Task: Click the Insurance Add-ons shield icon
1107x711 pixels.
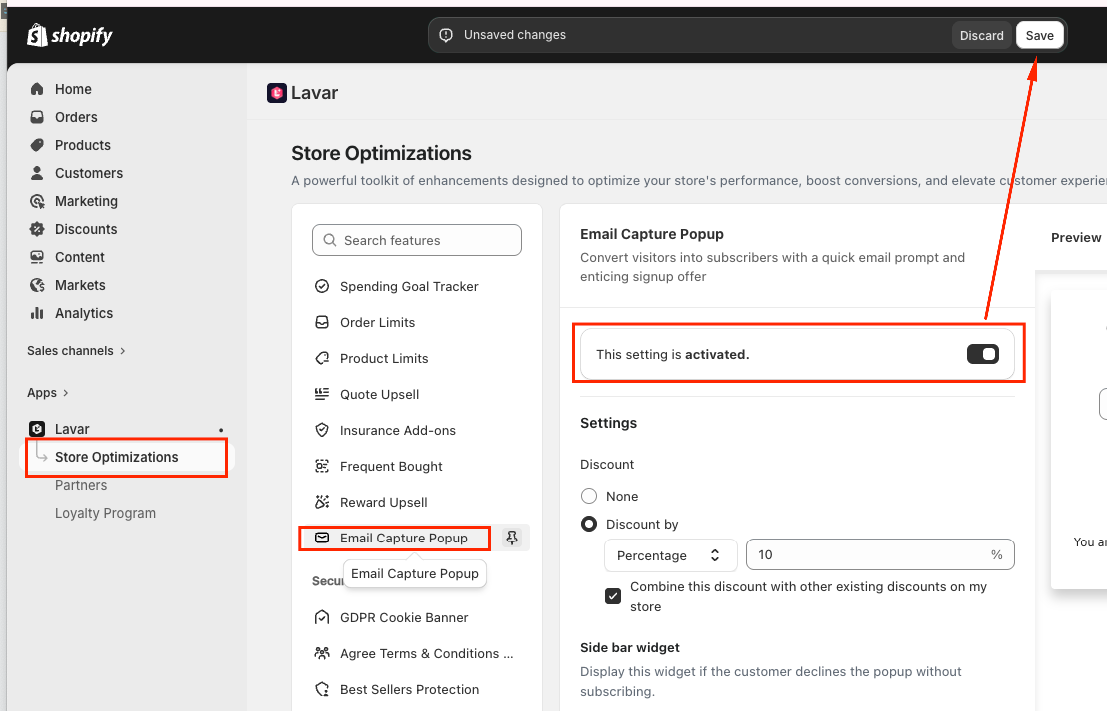Action: click(322, 430)
